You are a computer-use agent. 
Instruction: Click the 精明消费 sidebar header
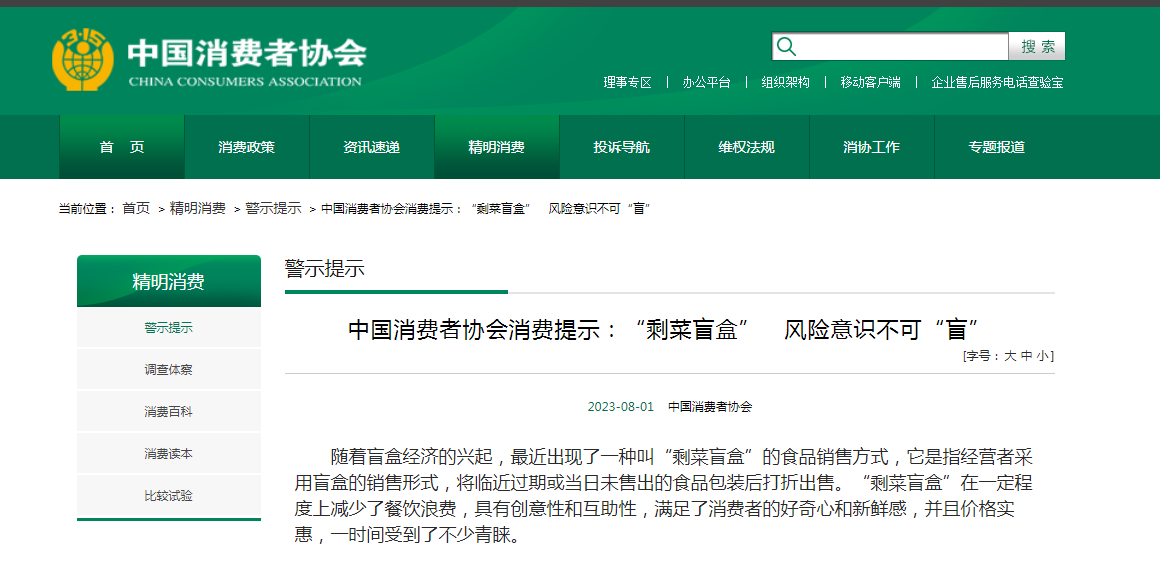[169, 281]
